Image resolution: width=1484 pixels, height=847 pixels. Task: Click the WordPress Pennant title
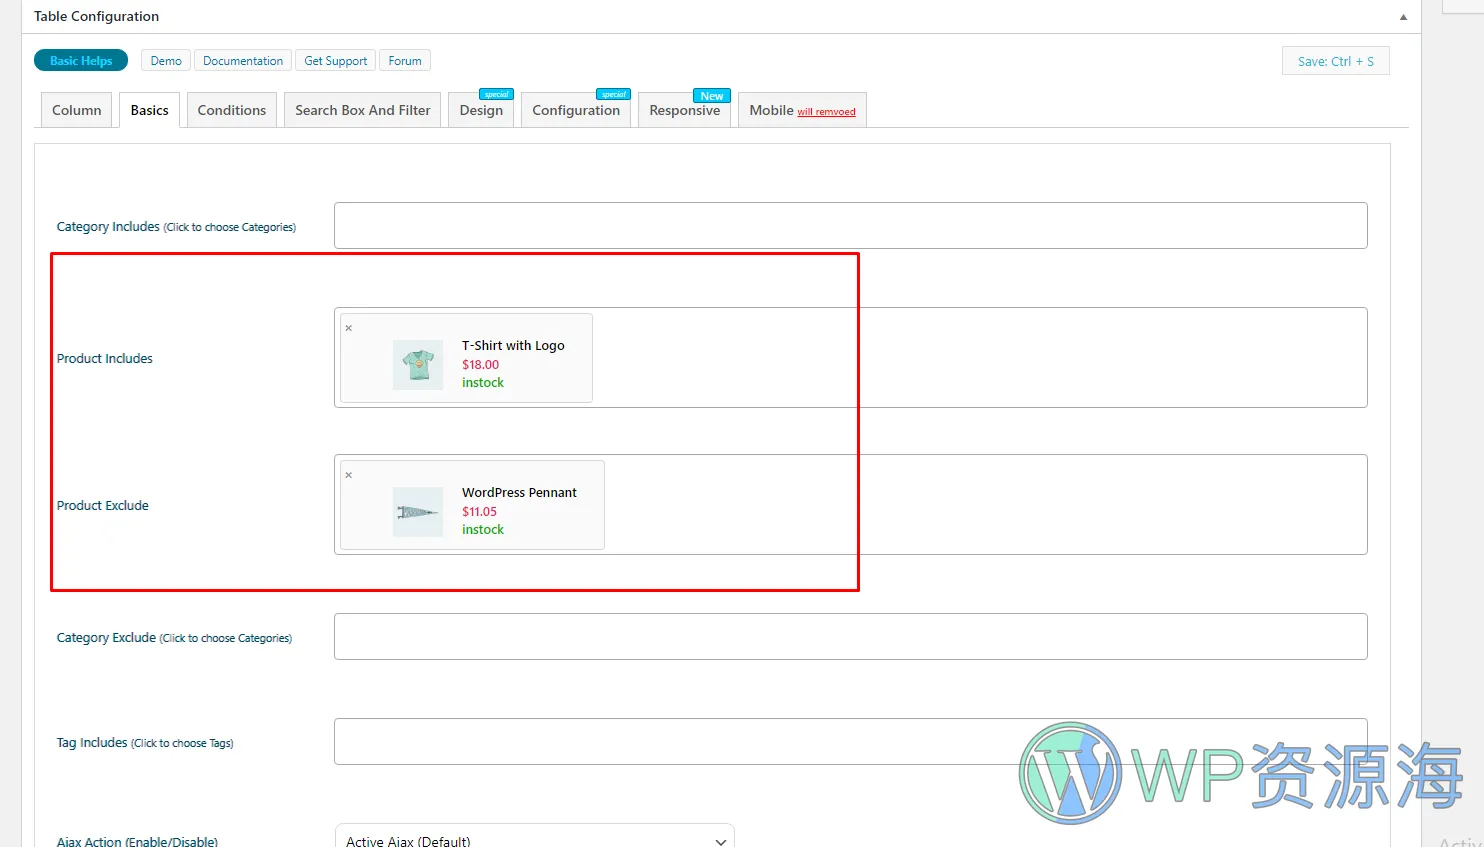pos(519,493)
